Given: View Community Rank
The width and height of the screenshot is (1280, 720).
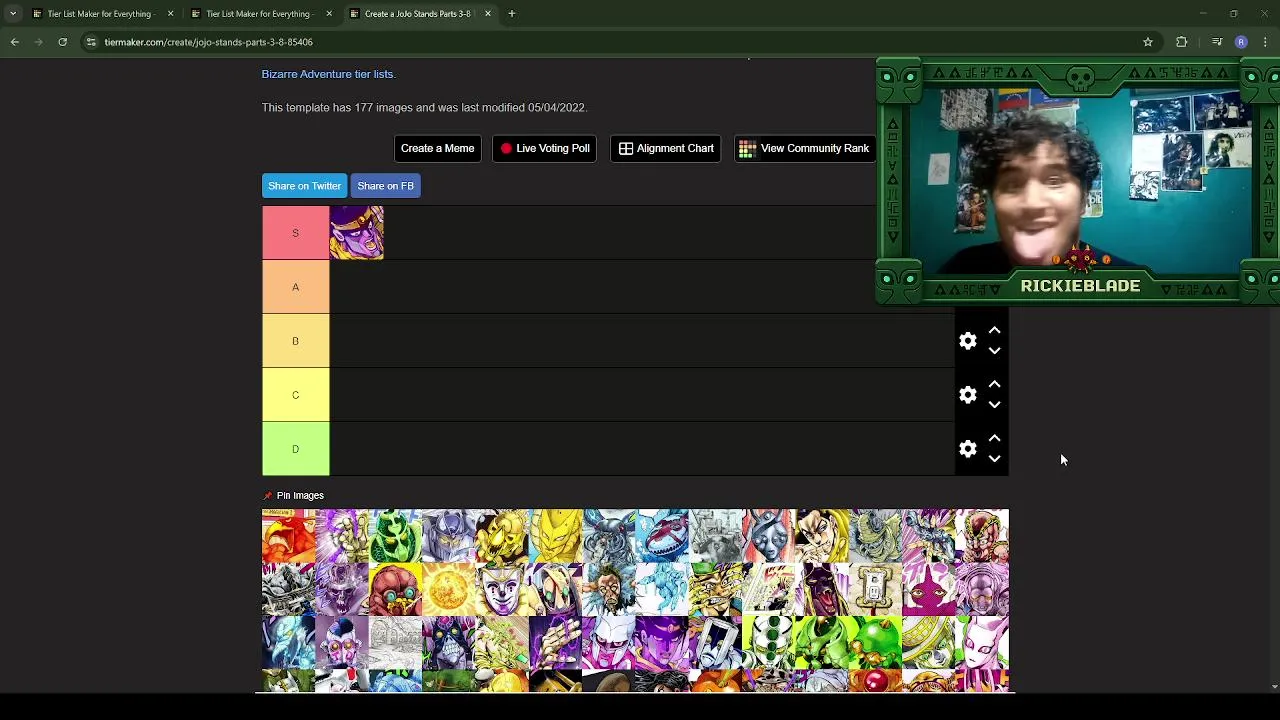Looking at the screenshot, I should (804, 148).
